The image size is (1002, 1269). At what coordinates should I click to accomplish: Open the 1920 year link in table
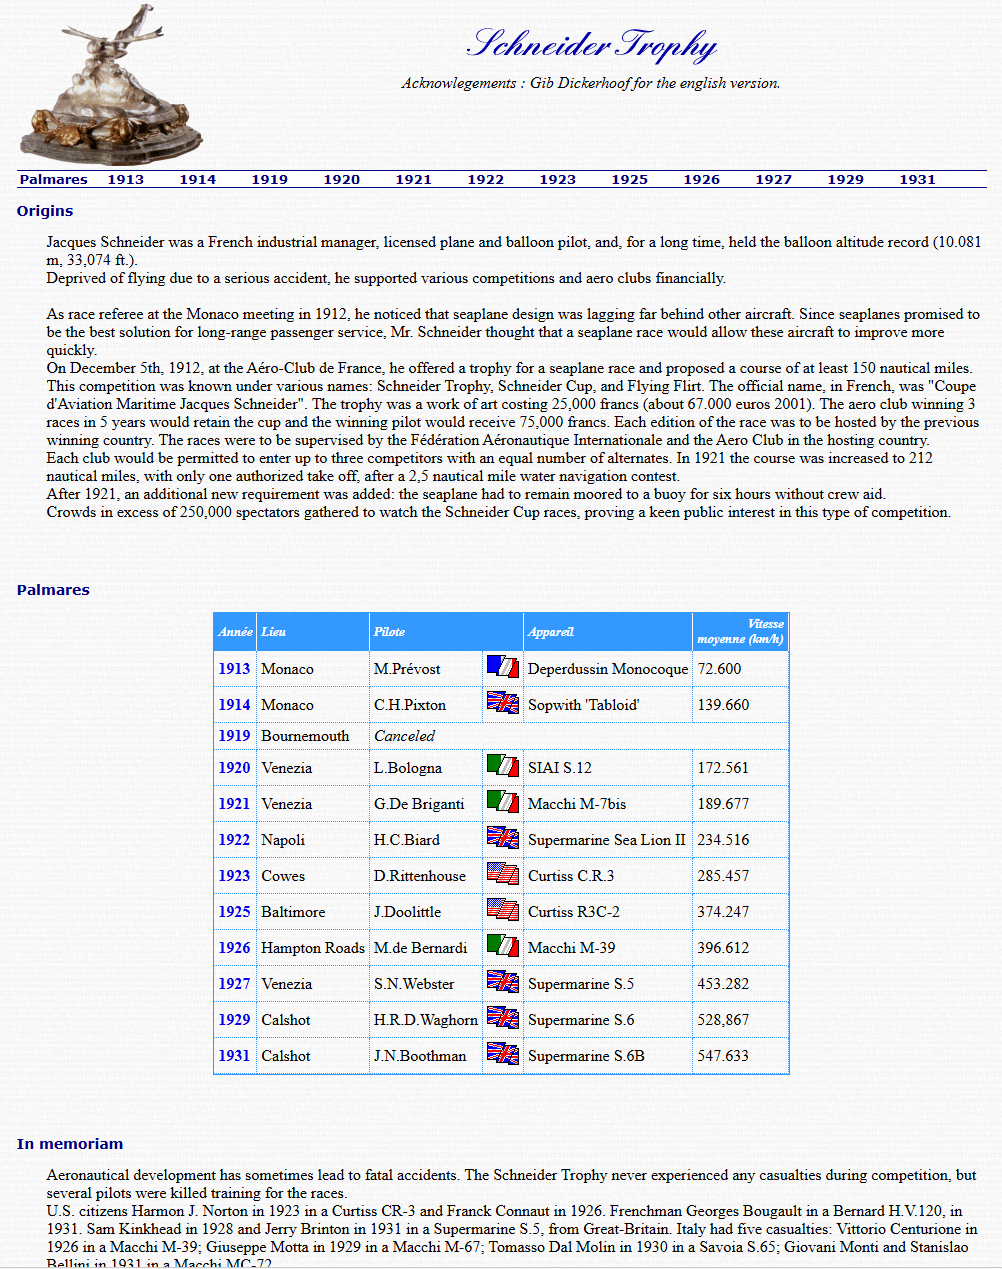[235, 768]
